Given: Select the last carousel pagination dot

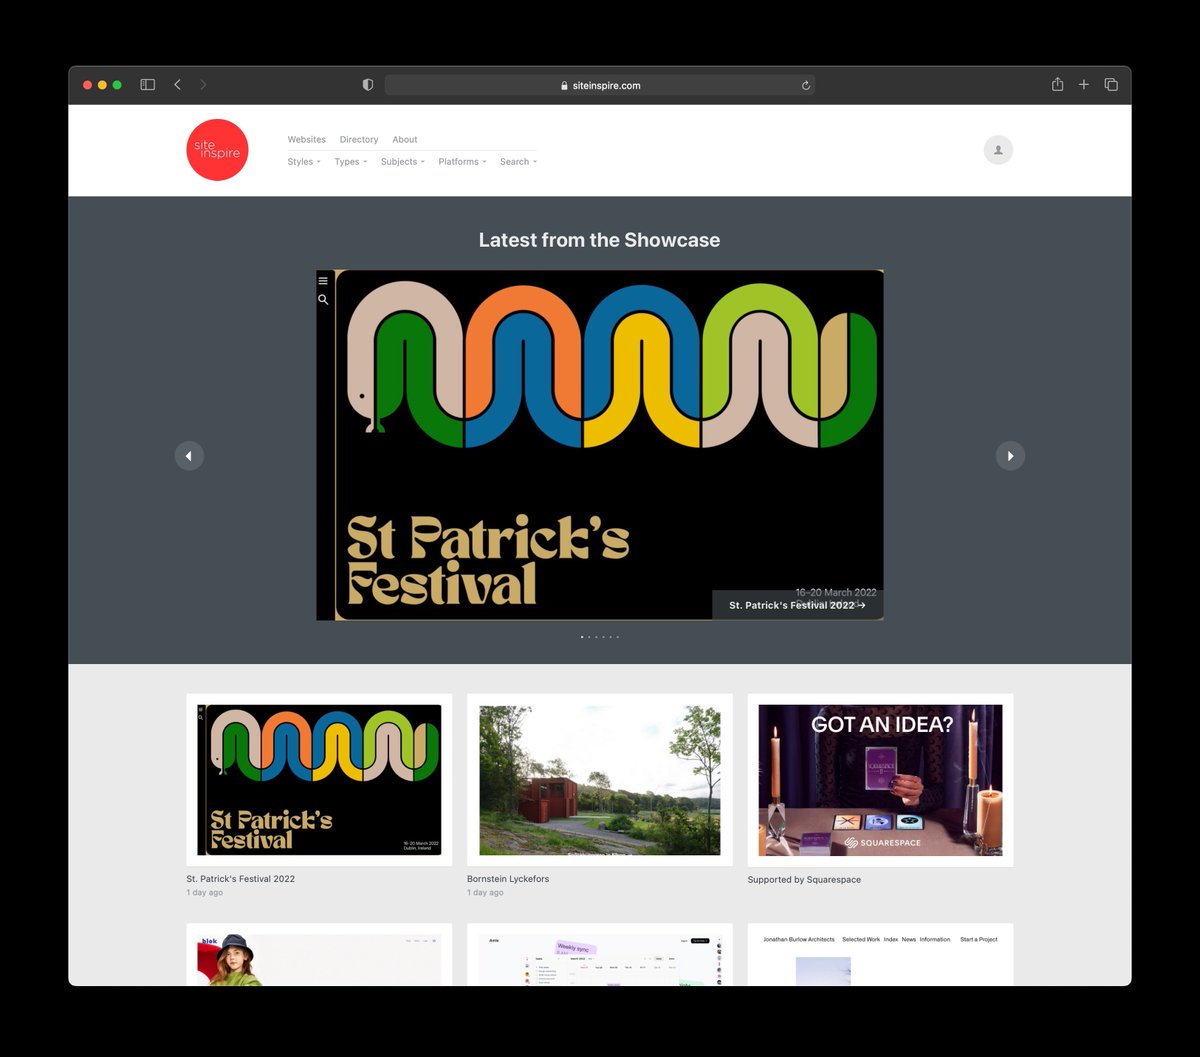Looking at the screenshot, I should pos(617,637).
